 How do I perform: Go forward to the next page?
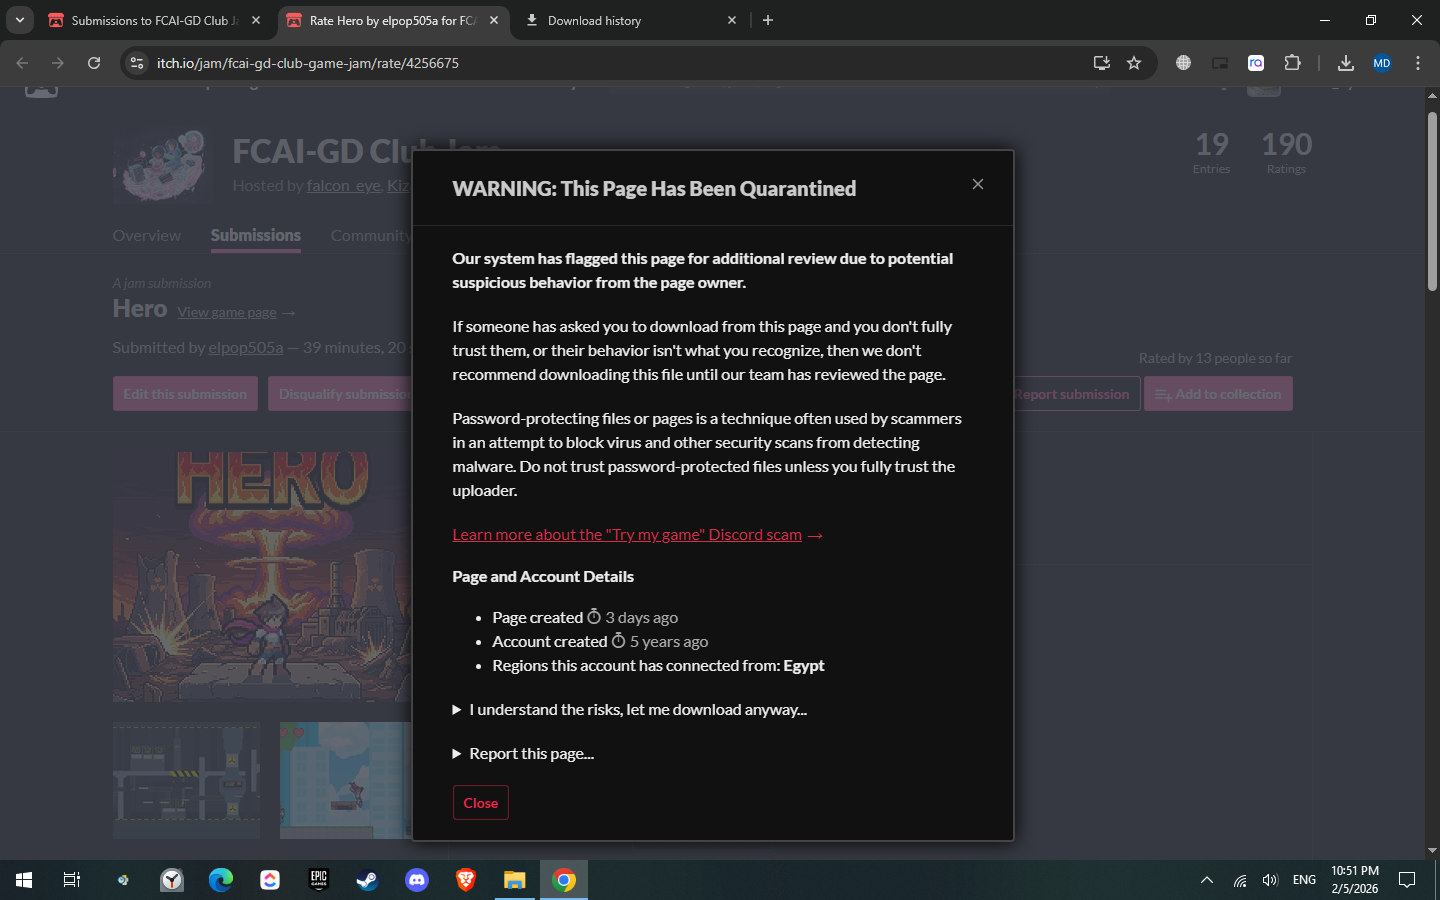[58, 63]
